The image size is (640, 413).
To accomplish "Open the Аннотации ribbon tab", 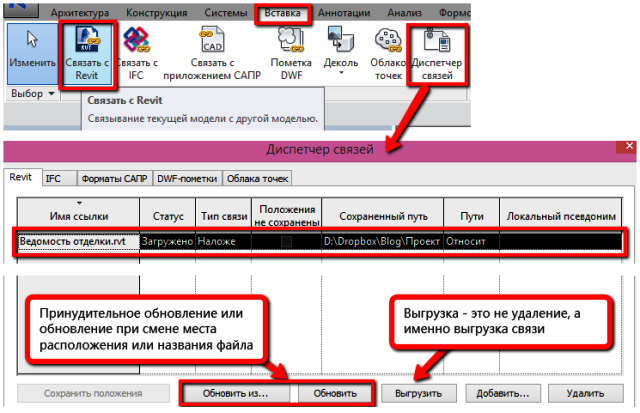I will [x=344, y=13].
